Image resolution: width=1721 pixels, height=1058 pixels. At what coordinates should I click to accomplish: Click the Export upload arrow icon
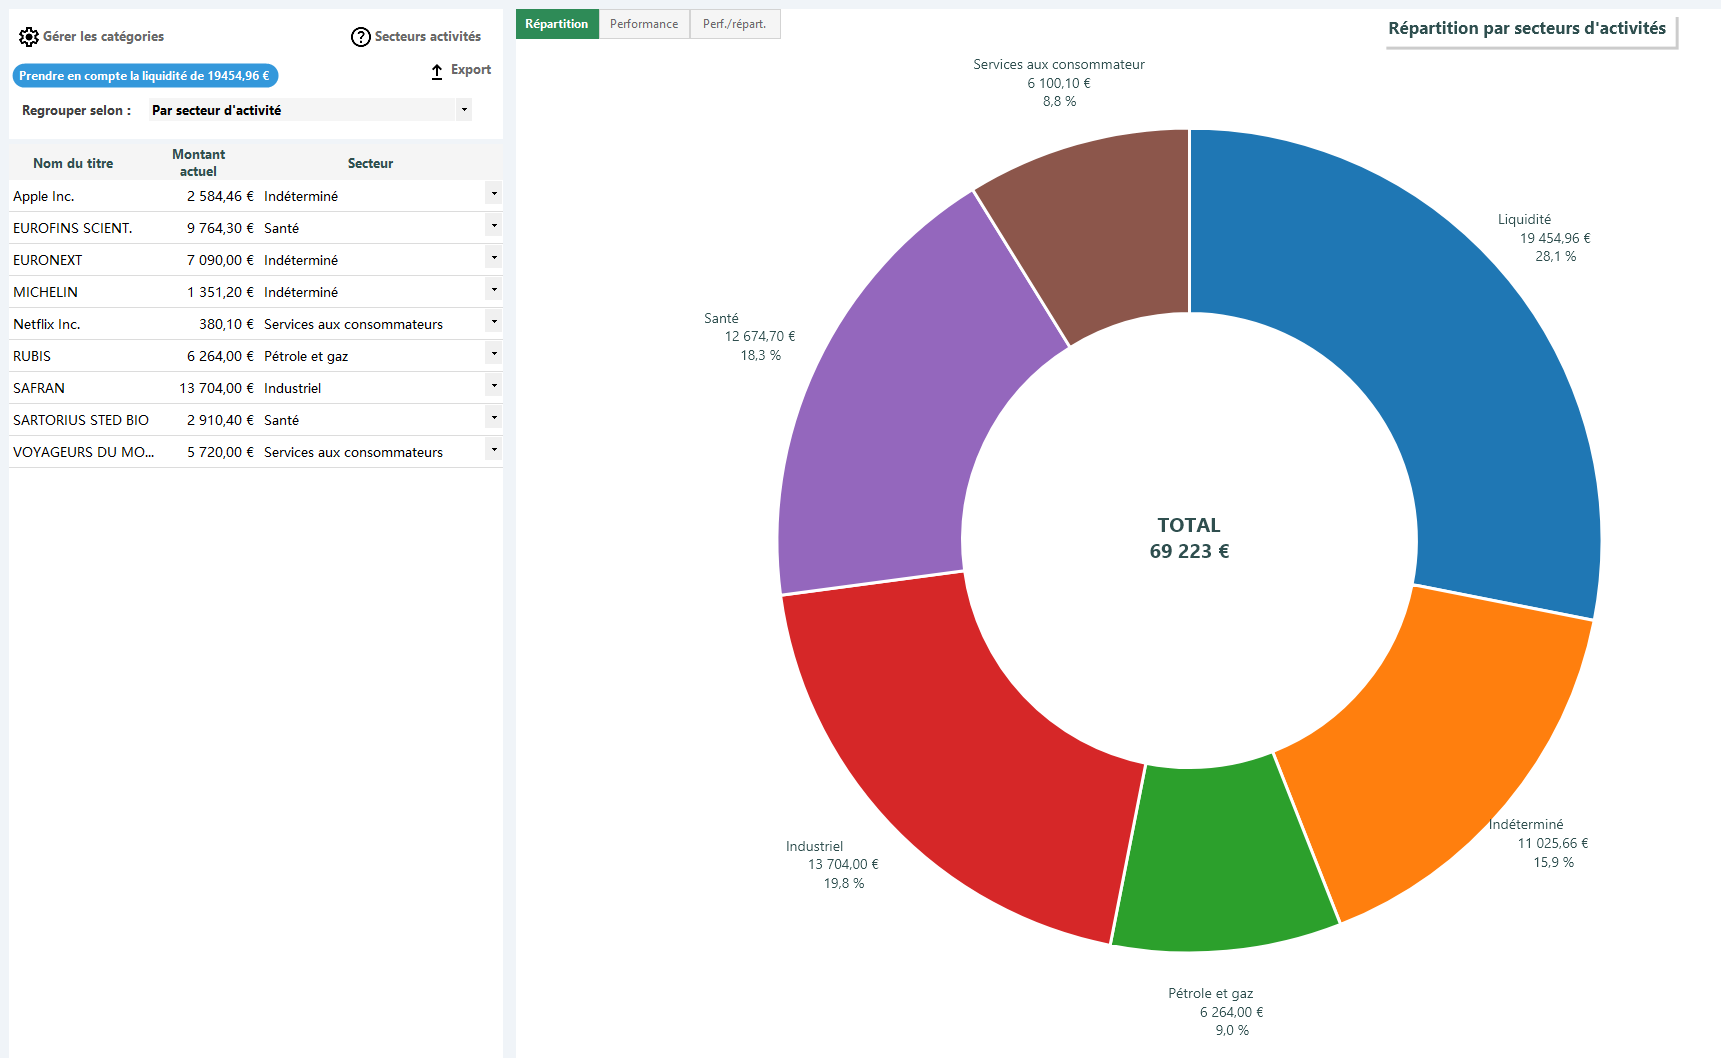pos(437,71)
